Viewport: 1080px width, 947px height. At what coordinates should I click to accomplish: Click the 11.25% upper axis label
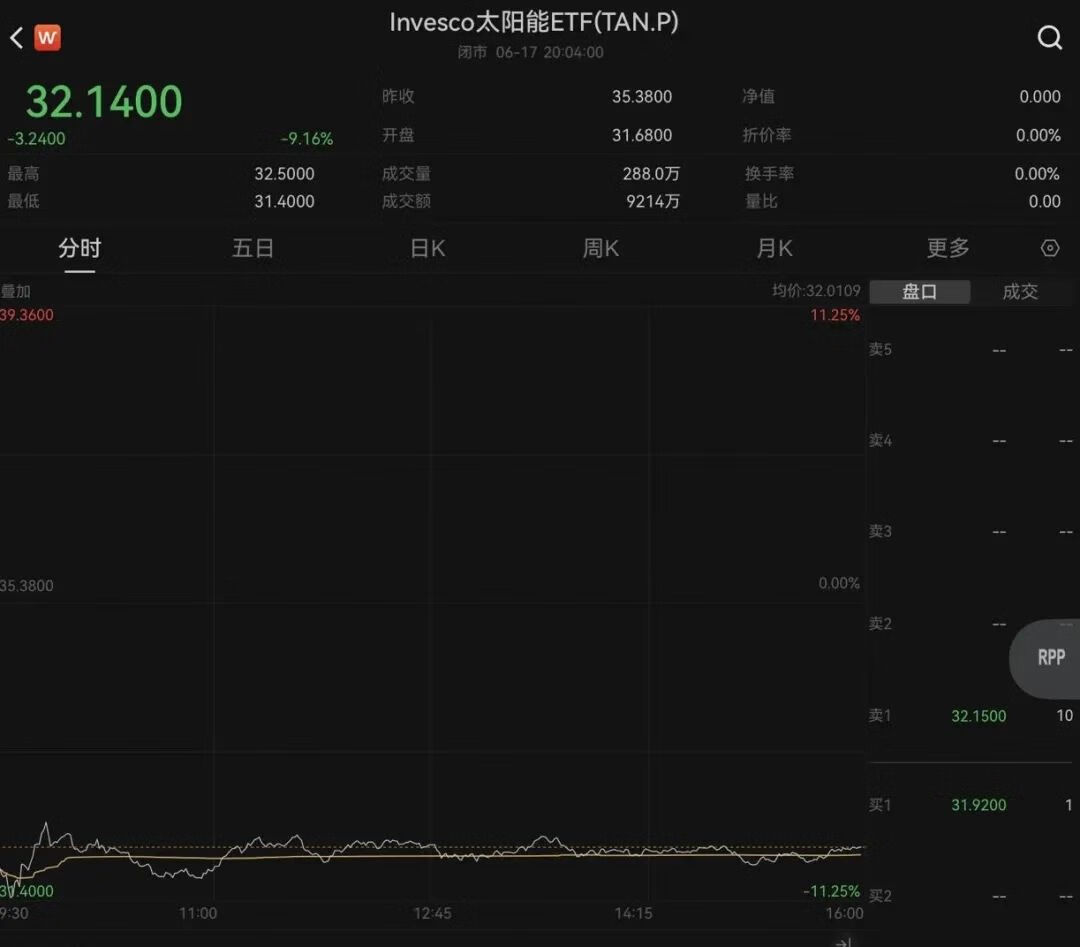click(835, 315)
